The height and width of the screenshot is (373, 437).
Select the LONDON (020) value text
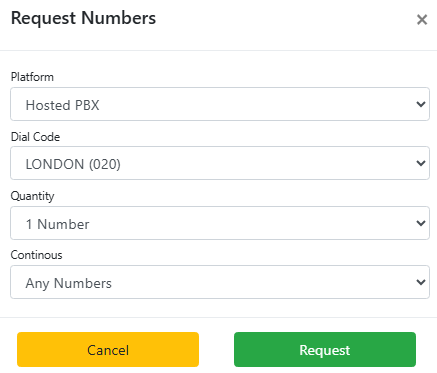pyautogui.click(x=73, y=164)
